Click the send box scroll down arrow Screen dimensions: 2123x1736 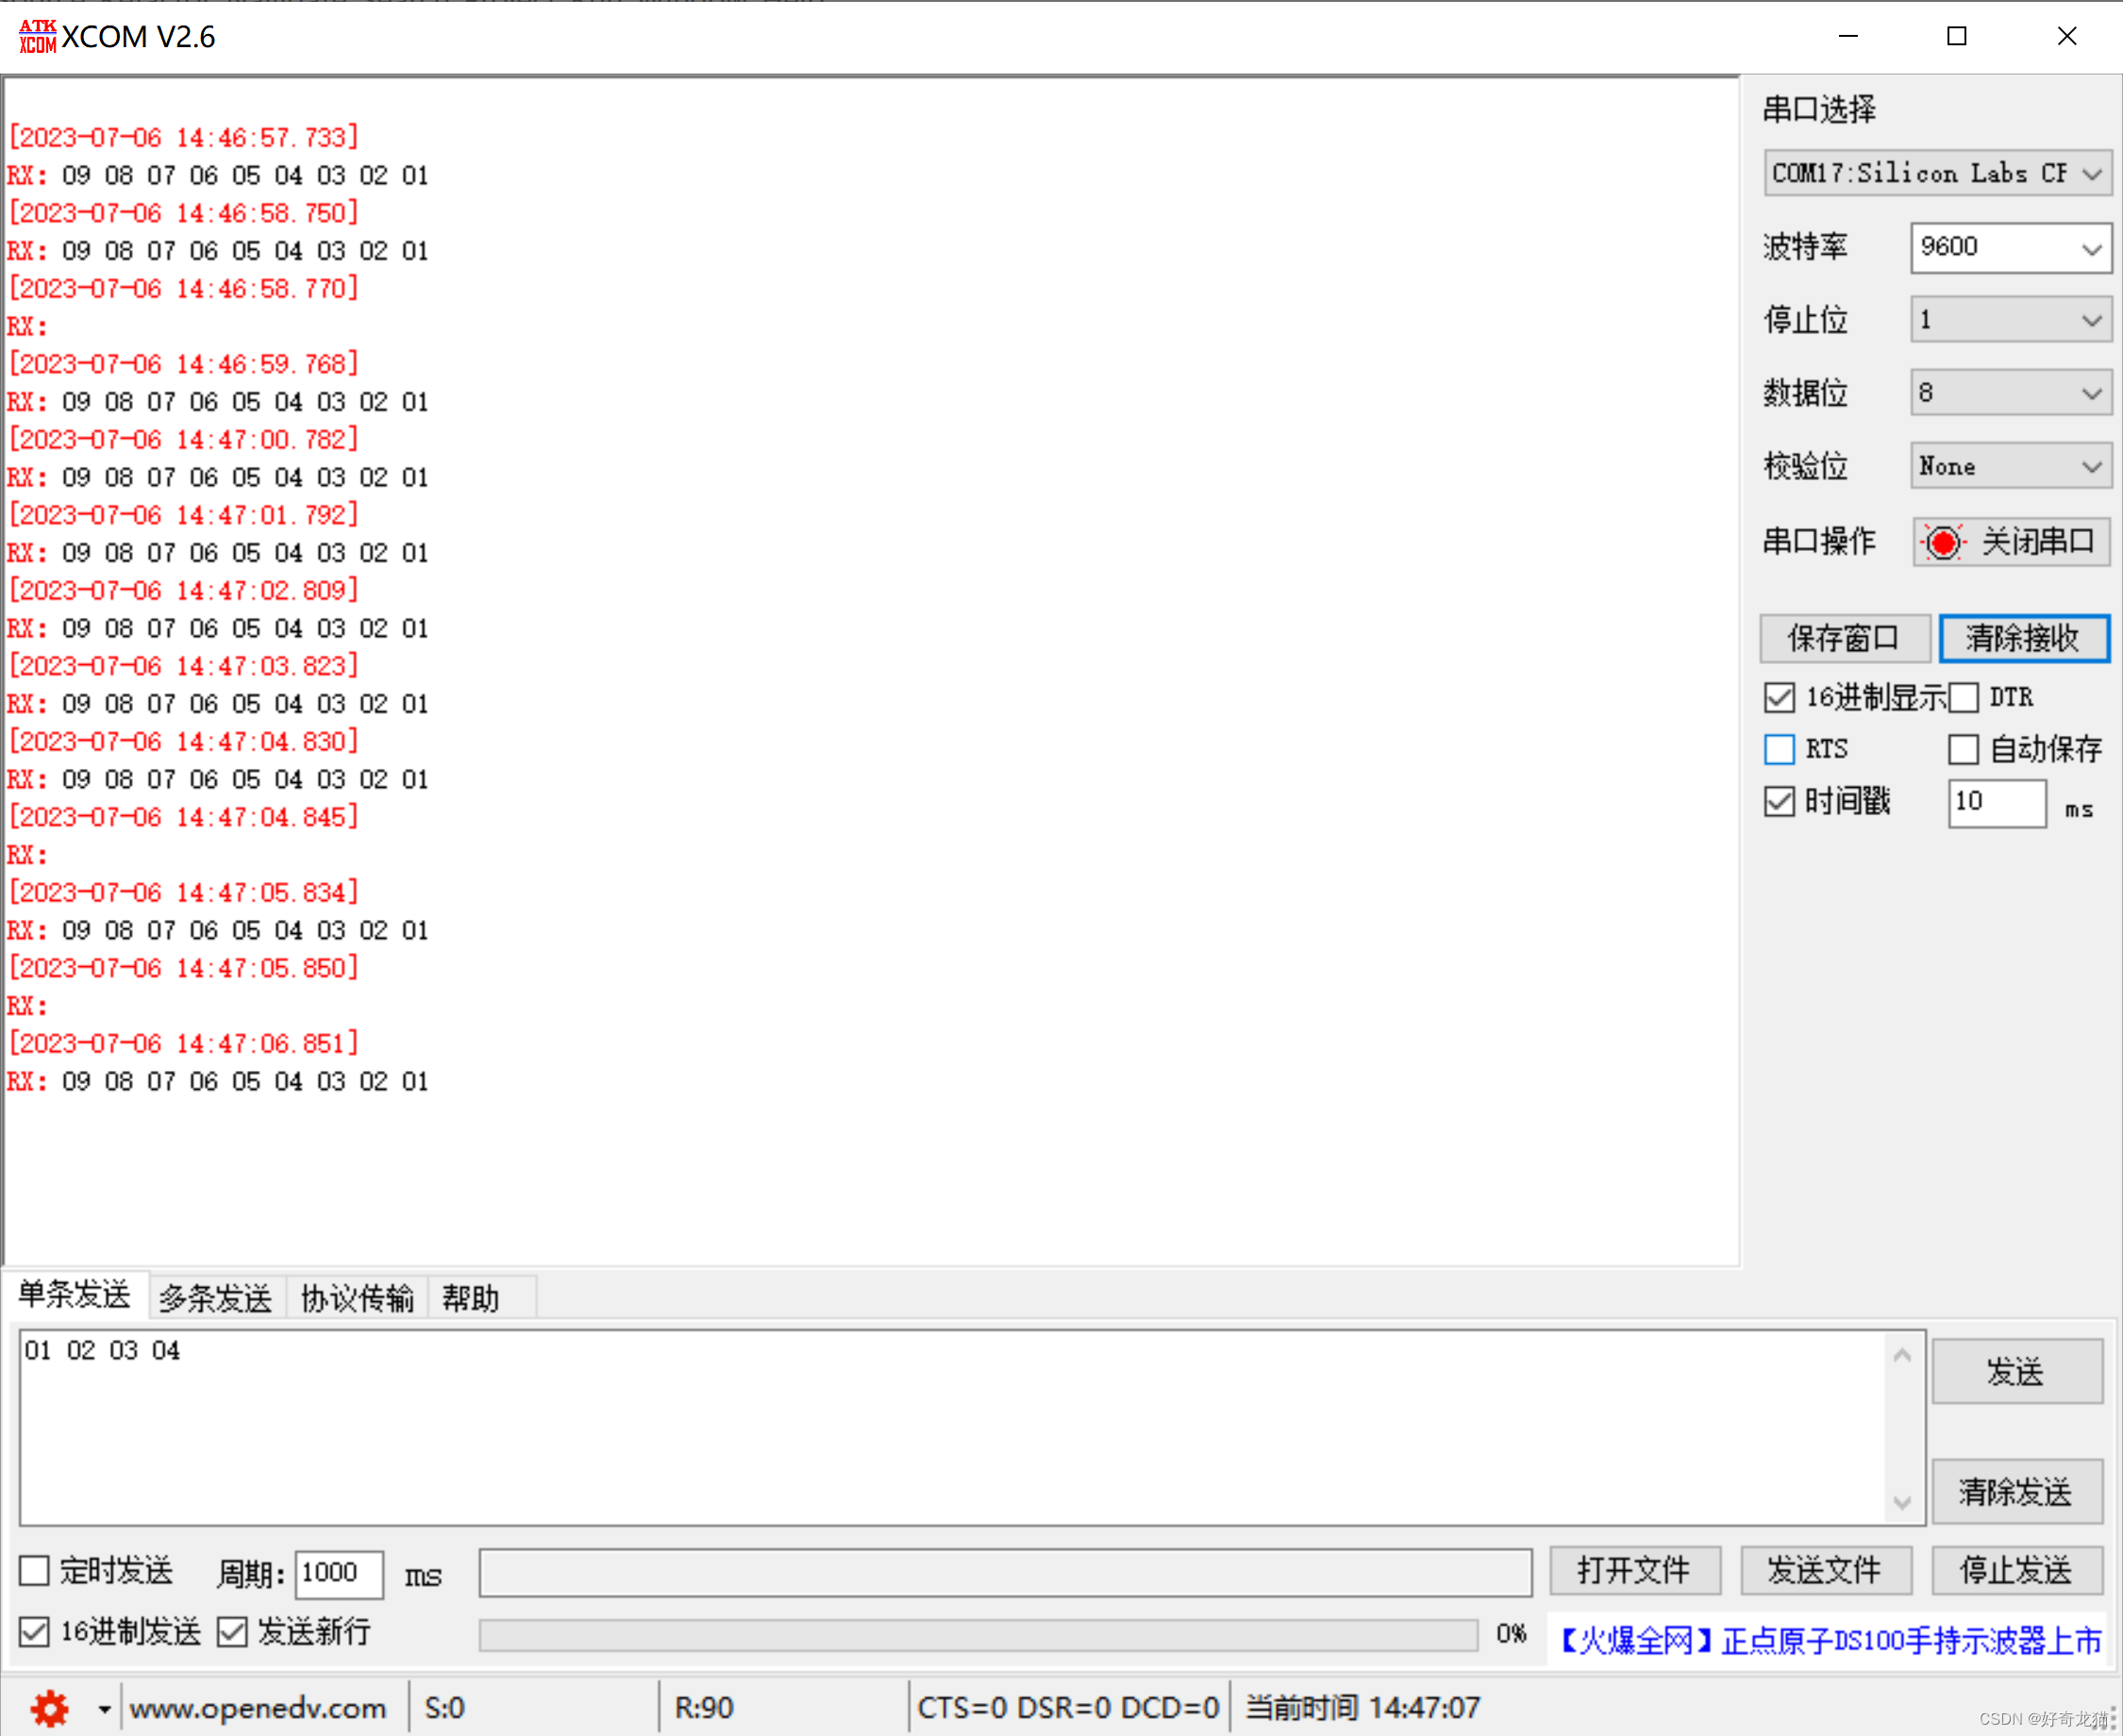1902,1502
